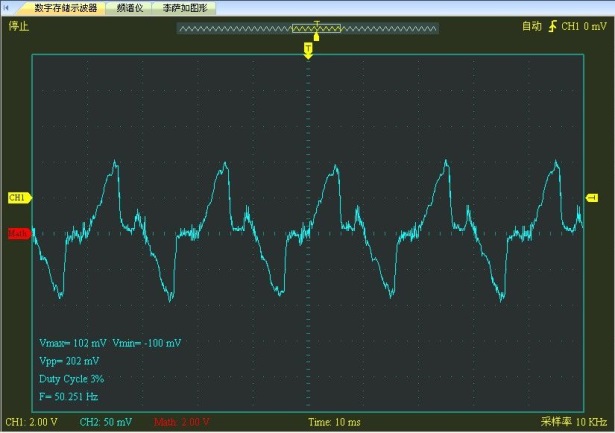615x433 pixels.
Task: Click the CH1: 2.00 V scale readout
Action: coord(33,422)
